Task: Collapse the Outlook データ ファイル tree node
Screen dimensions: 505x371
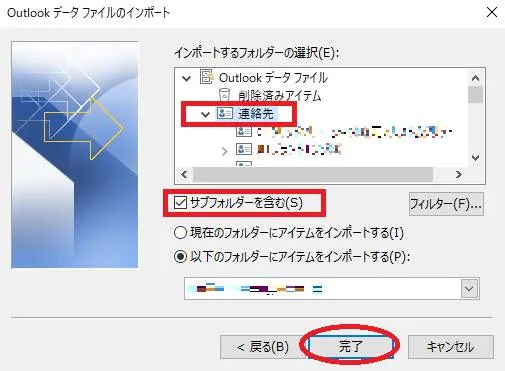Action: pos(187,79)
